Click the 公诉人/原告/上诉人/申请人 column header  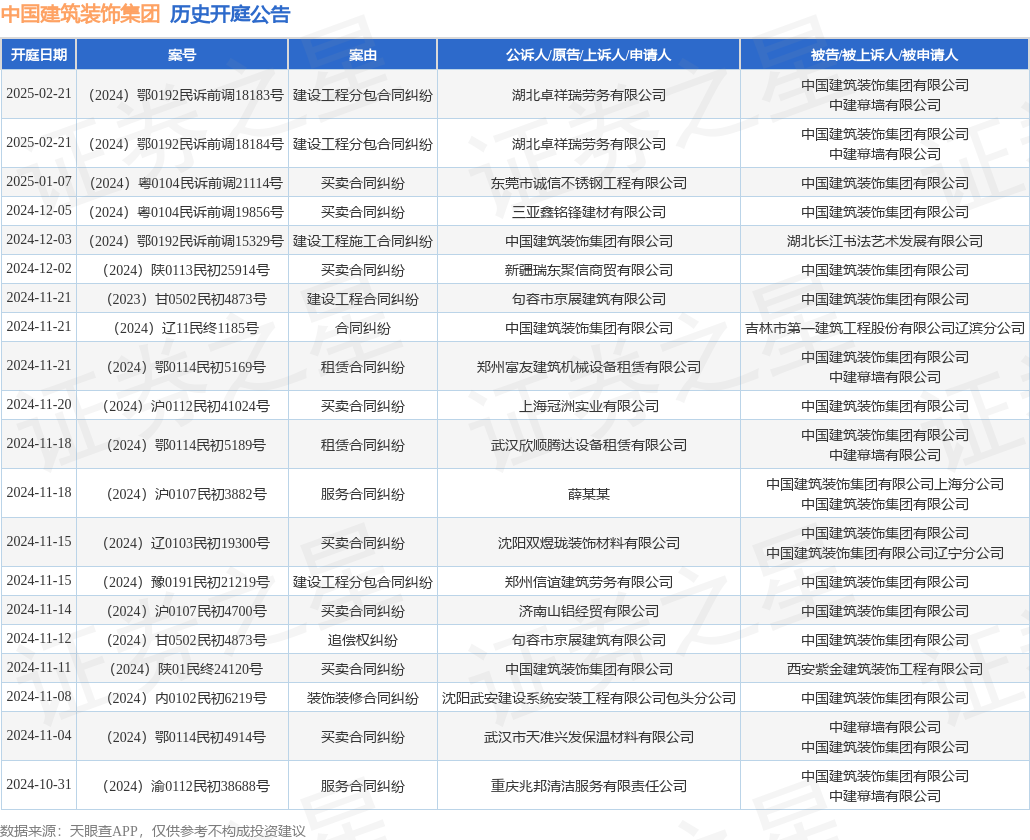pos(589,55)
